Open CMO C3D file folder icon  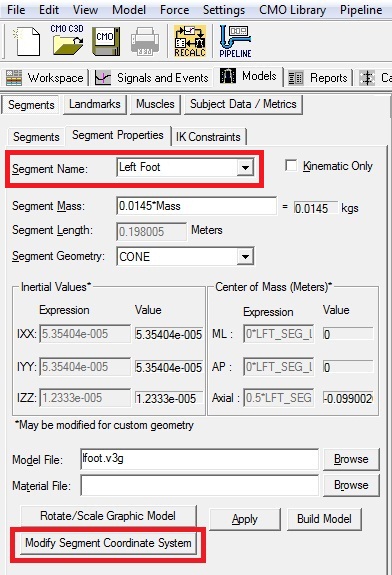coord(67,40)
